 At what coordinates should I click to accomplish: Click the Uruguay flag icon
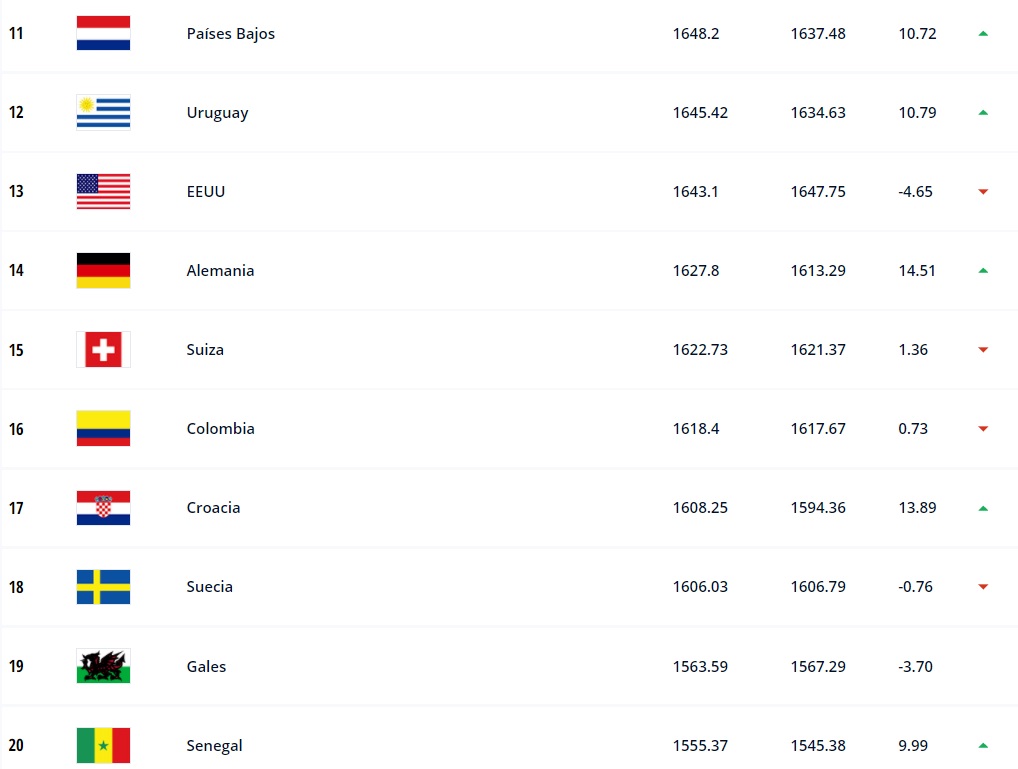click(x=103, y=112)
